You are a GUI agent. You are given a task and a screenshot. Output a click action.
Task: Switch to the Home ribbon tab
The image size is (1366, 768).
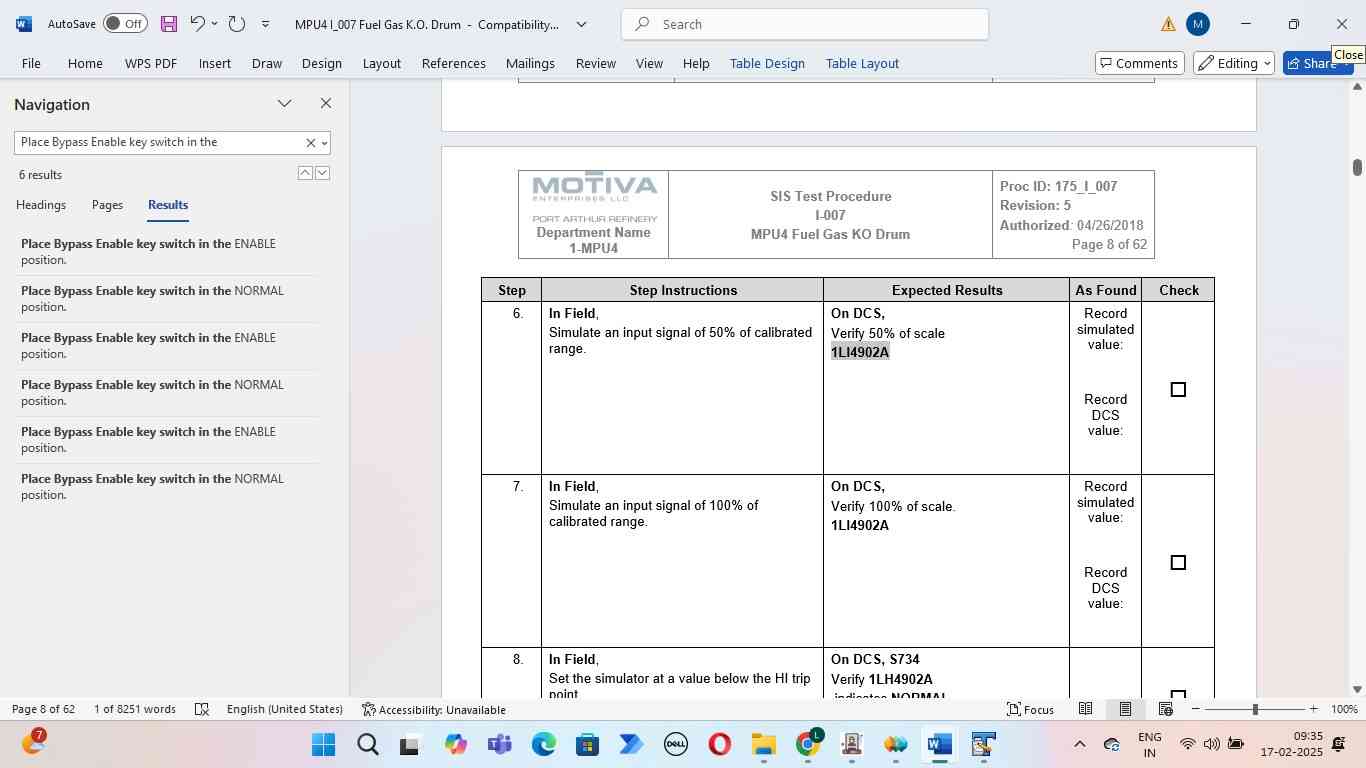coord(85,63)
